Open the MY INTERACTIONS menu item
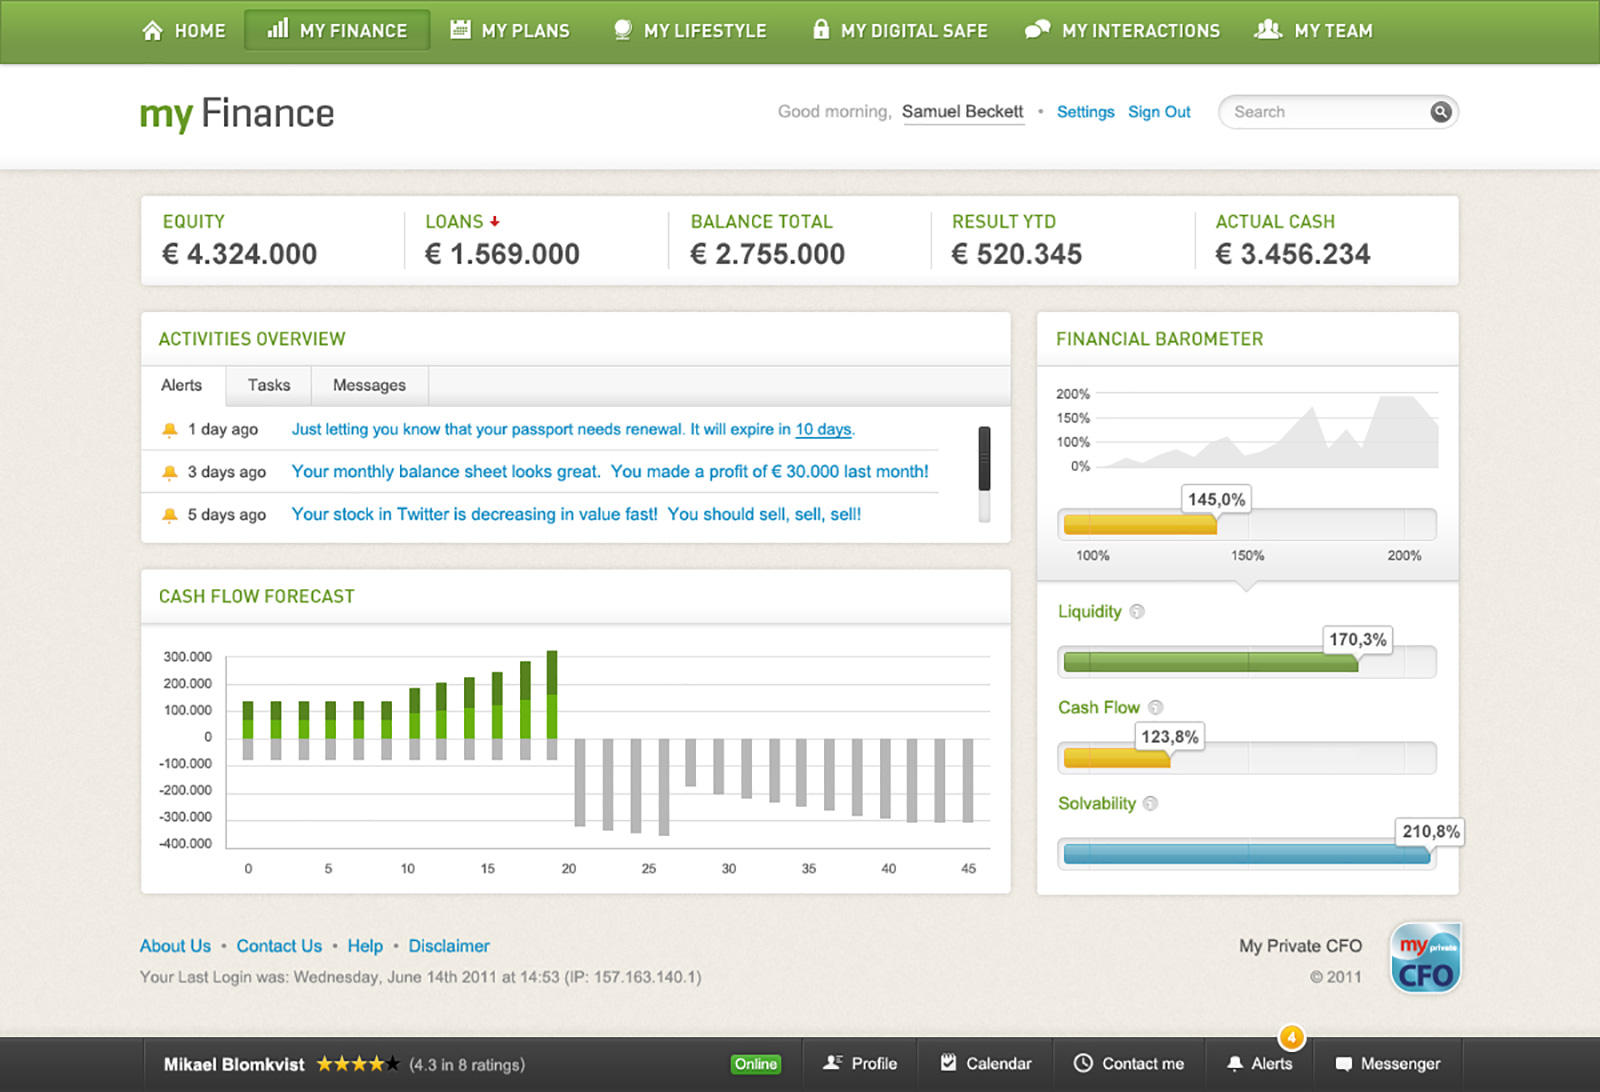Image resolution: width=1600 pixels, height=1092 pixels. [x=1122, y=30]
